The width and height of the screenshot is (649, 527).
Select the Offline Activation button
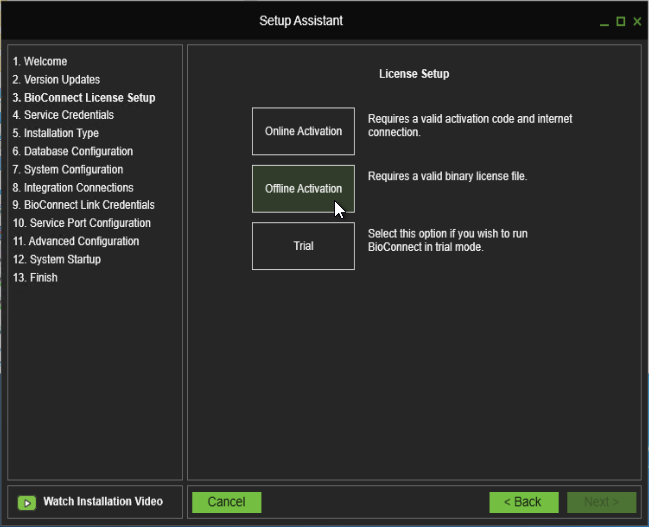point(303,188)
